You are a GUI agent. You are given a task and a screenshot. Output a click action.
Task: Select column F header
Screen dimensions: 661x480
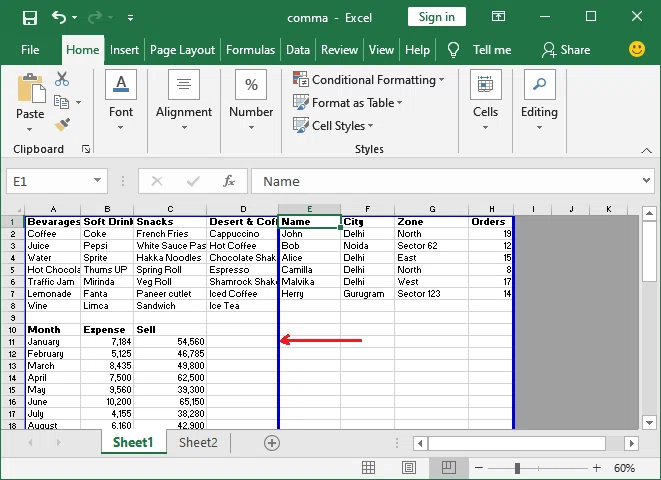click(x=368, y=209)
